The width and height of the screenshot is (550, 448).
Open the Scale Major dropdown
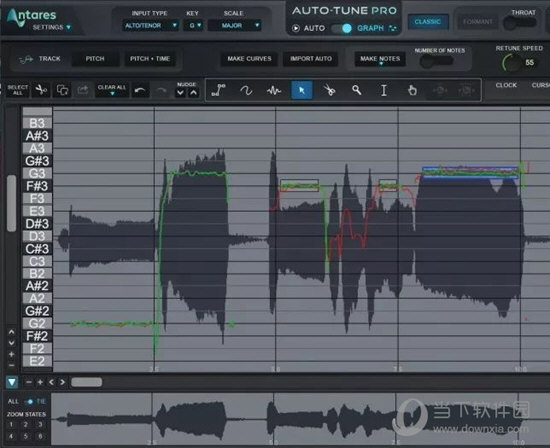tap(234, 26)
